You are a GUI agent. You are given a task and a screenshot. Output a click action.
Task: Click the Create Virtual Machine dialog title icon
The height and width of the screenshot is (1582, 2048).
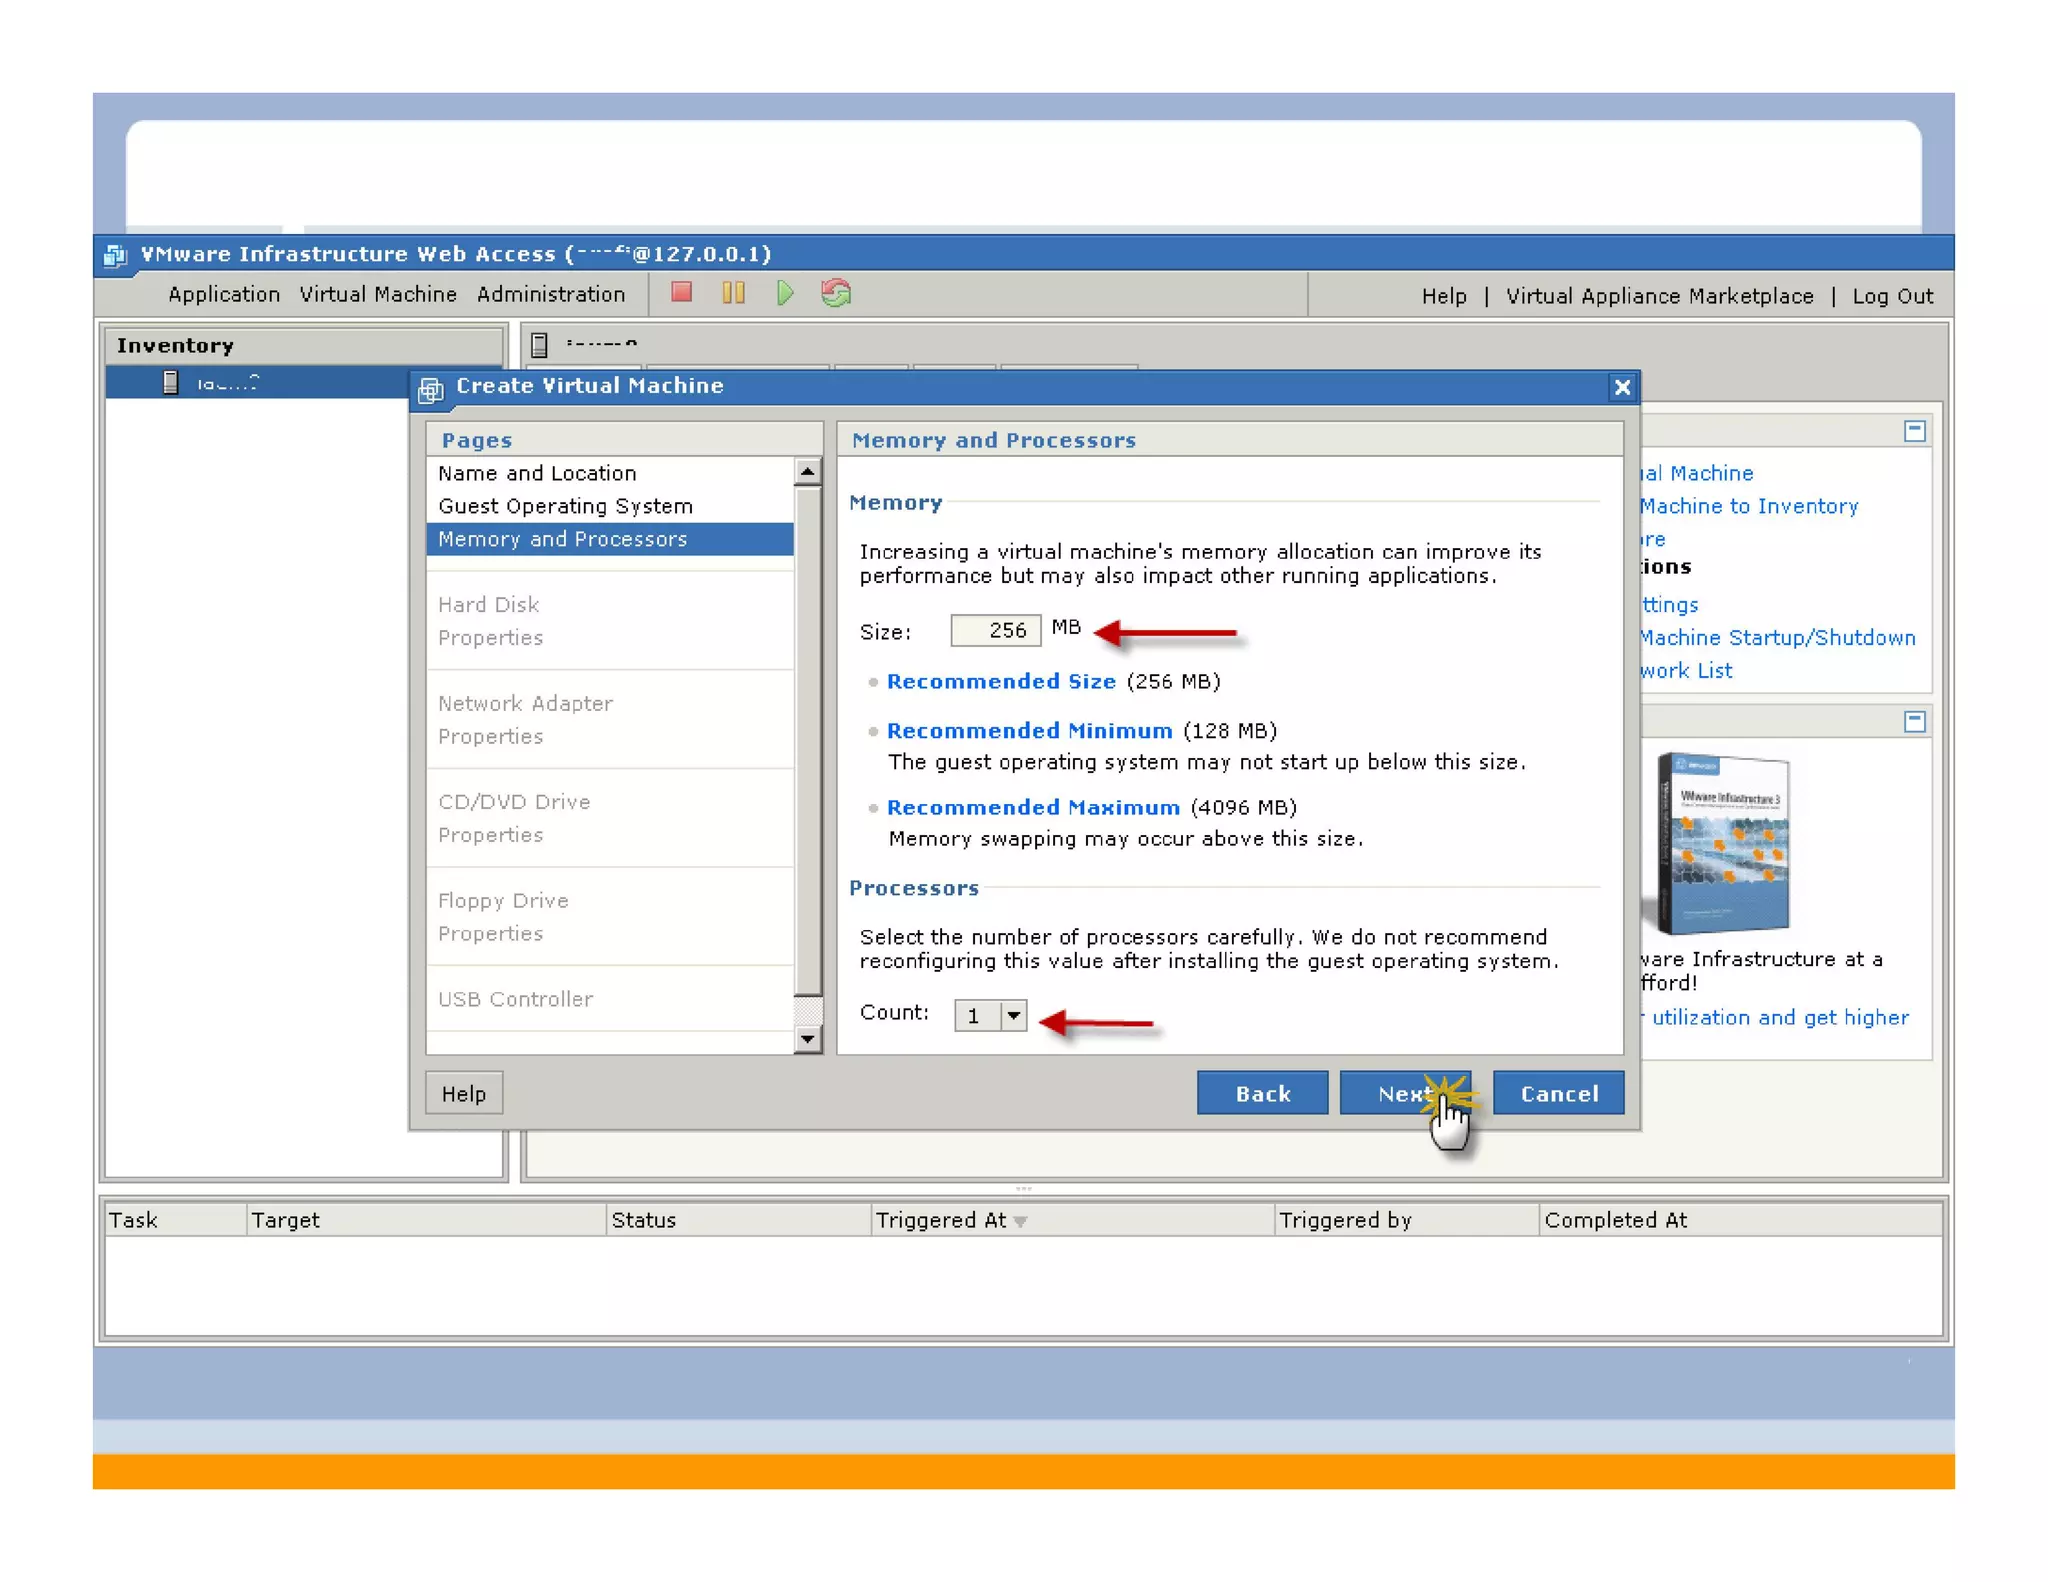point(431,388)
